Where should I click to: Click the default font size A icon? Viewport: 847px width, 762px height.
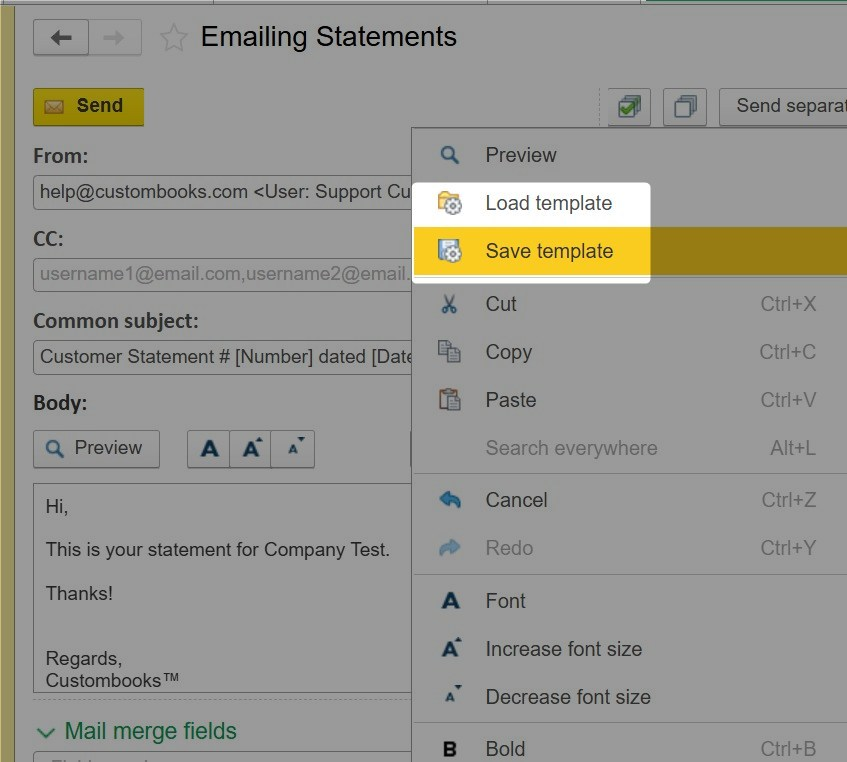[x=209, y=449]
